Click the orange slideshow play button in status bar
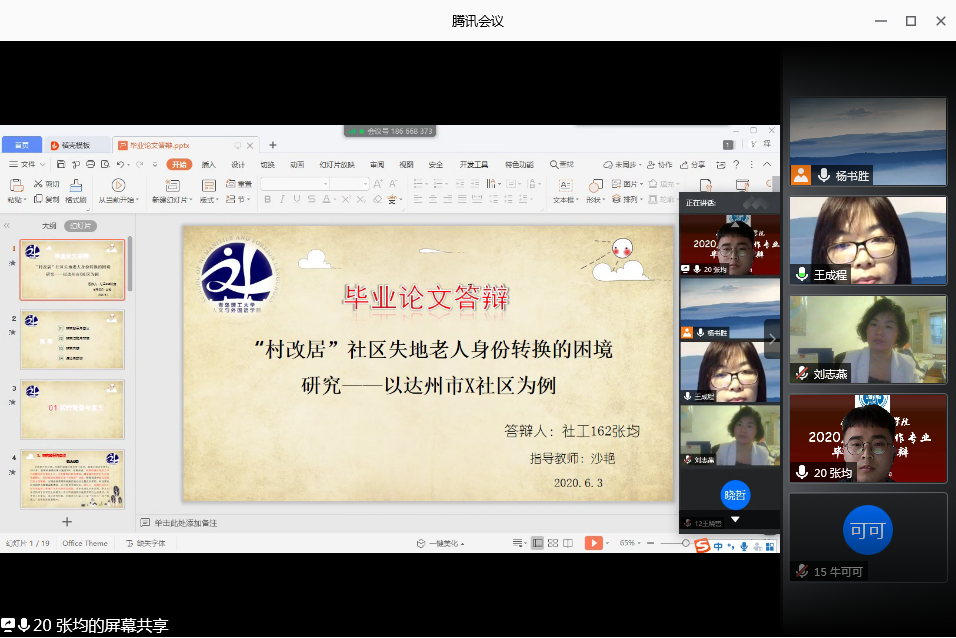 (x=594, y=543)
